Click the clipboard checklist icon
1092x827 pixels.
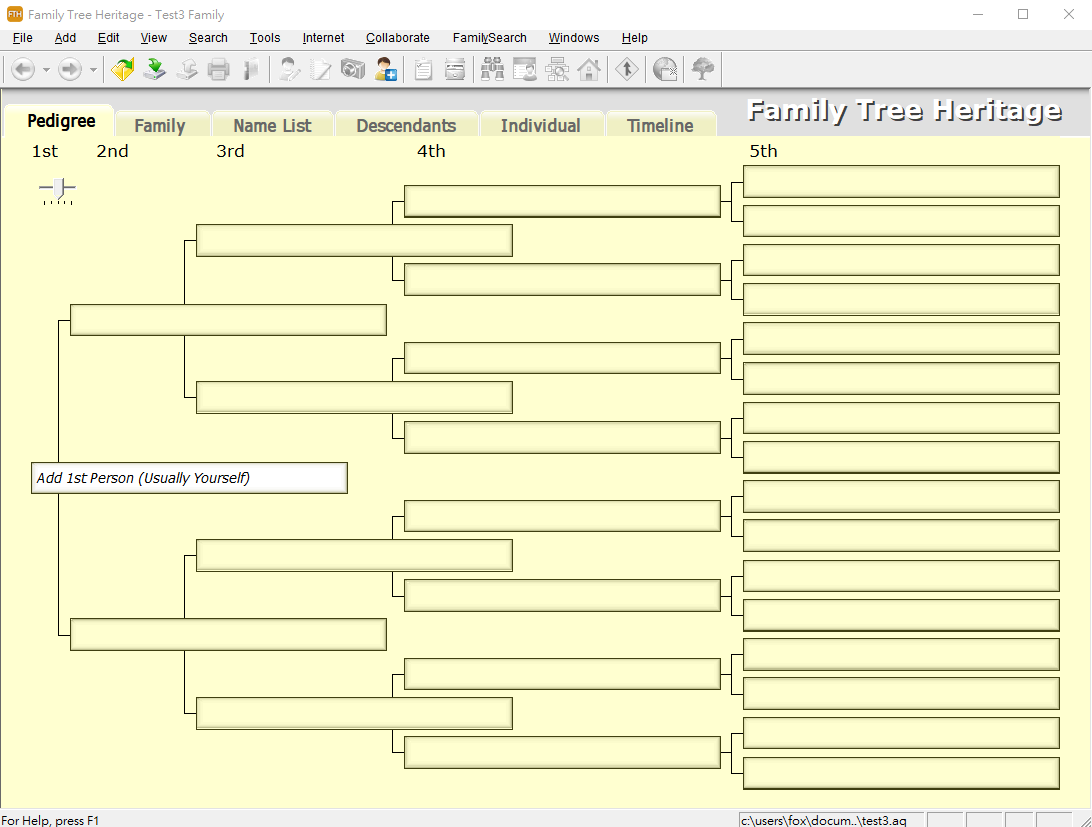tap(423, 69)
